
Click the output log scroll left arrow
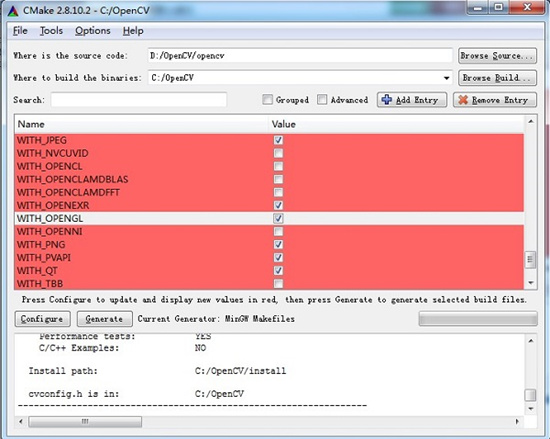[21, 421]
